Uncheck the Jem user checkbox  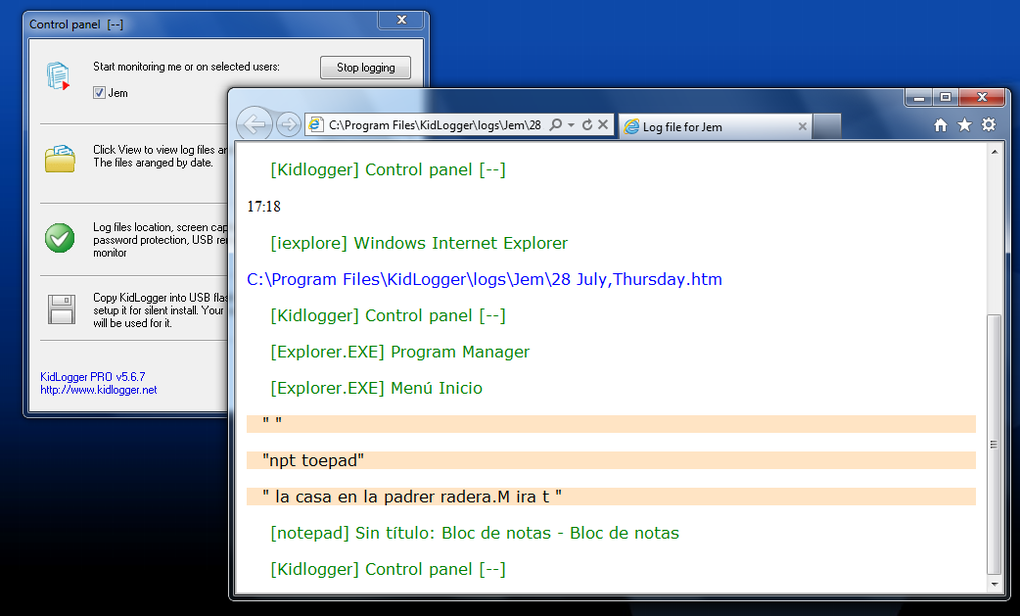pos(99,93)
